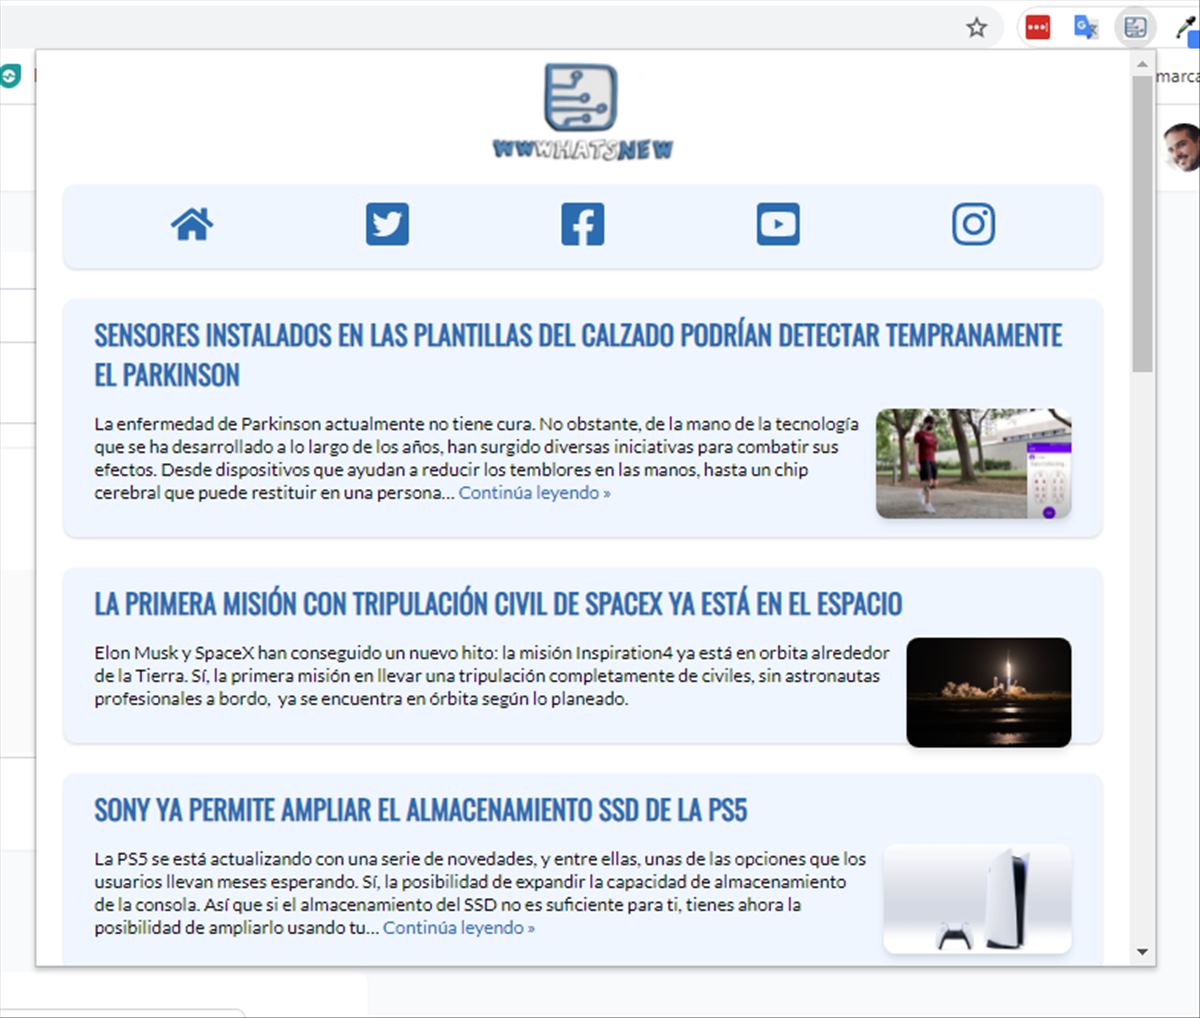
Task: Toggle the WWWhatsnew extension toolbar icon
Action: point(1135,27)
